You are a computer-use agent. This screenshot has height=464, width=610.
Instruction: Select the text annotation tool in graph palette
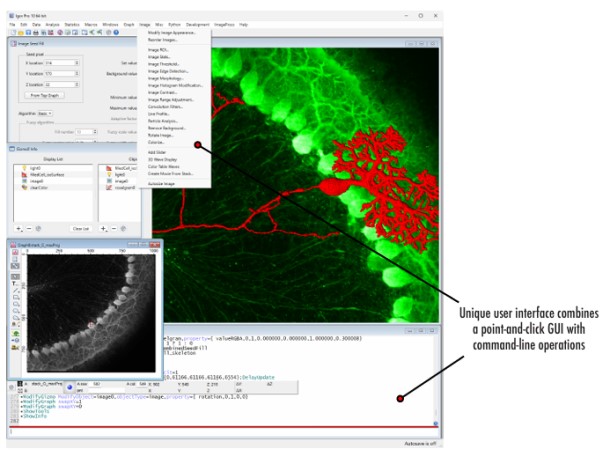[x=14, y=285]
